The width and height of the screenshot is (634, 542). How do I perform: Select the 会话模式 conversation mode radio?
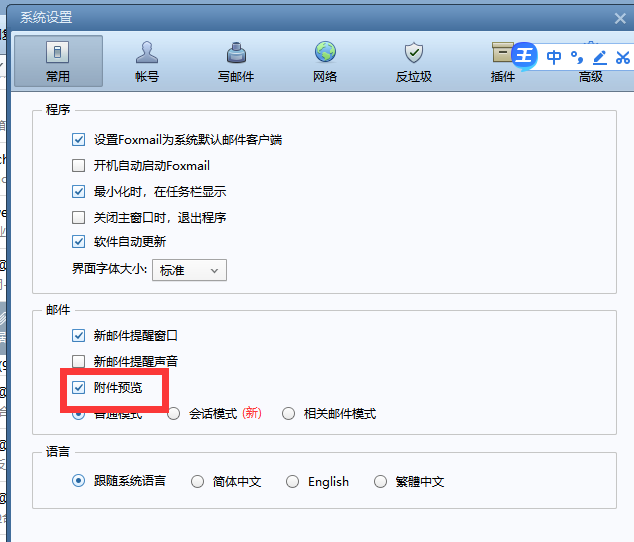tap(174, 413)
